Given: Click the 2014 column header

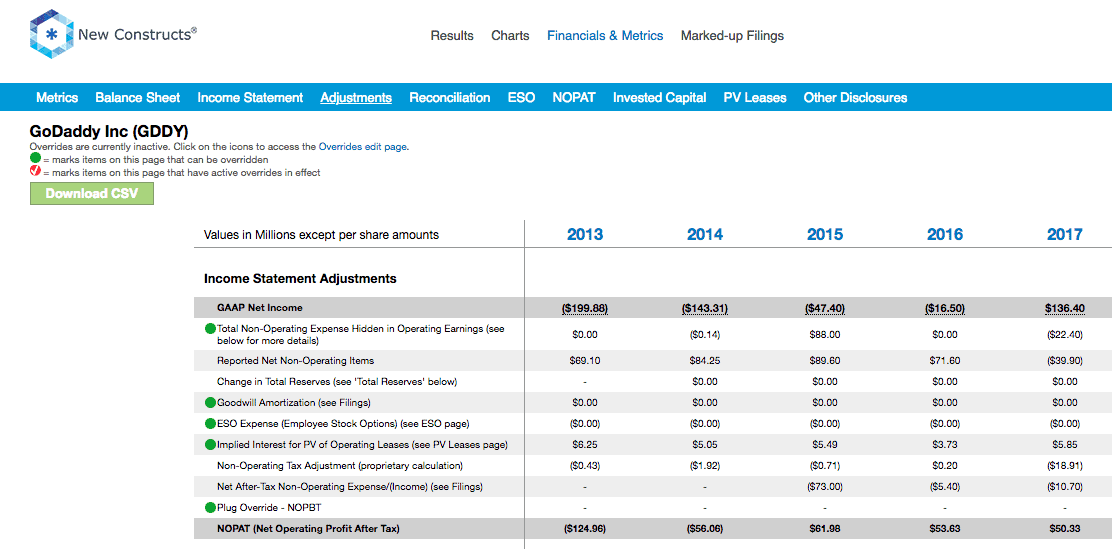Looking at the screenshot, I should point(705,235).
